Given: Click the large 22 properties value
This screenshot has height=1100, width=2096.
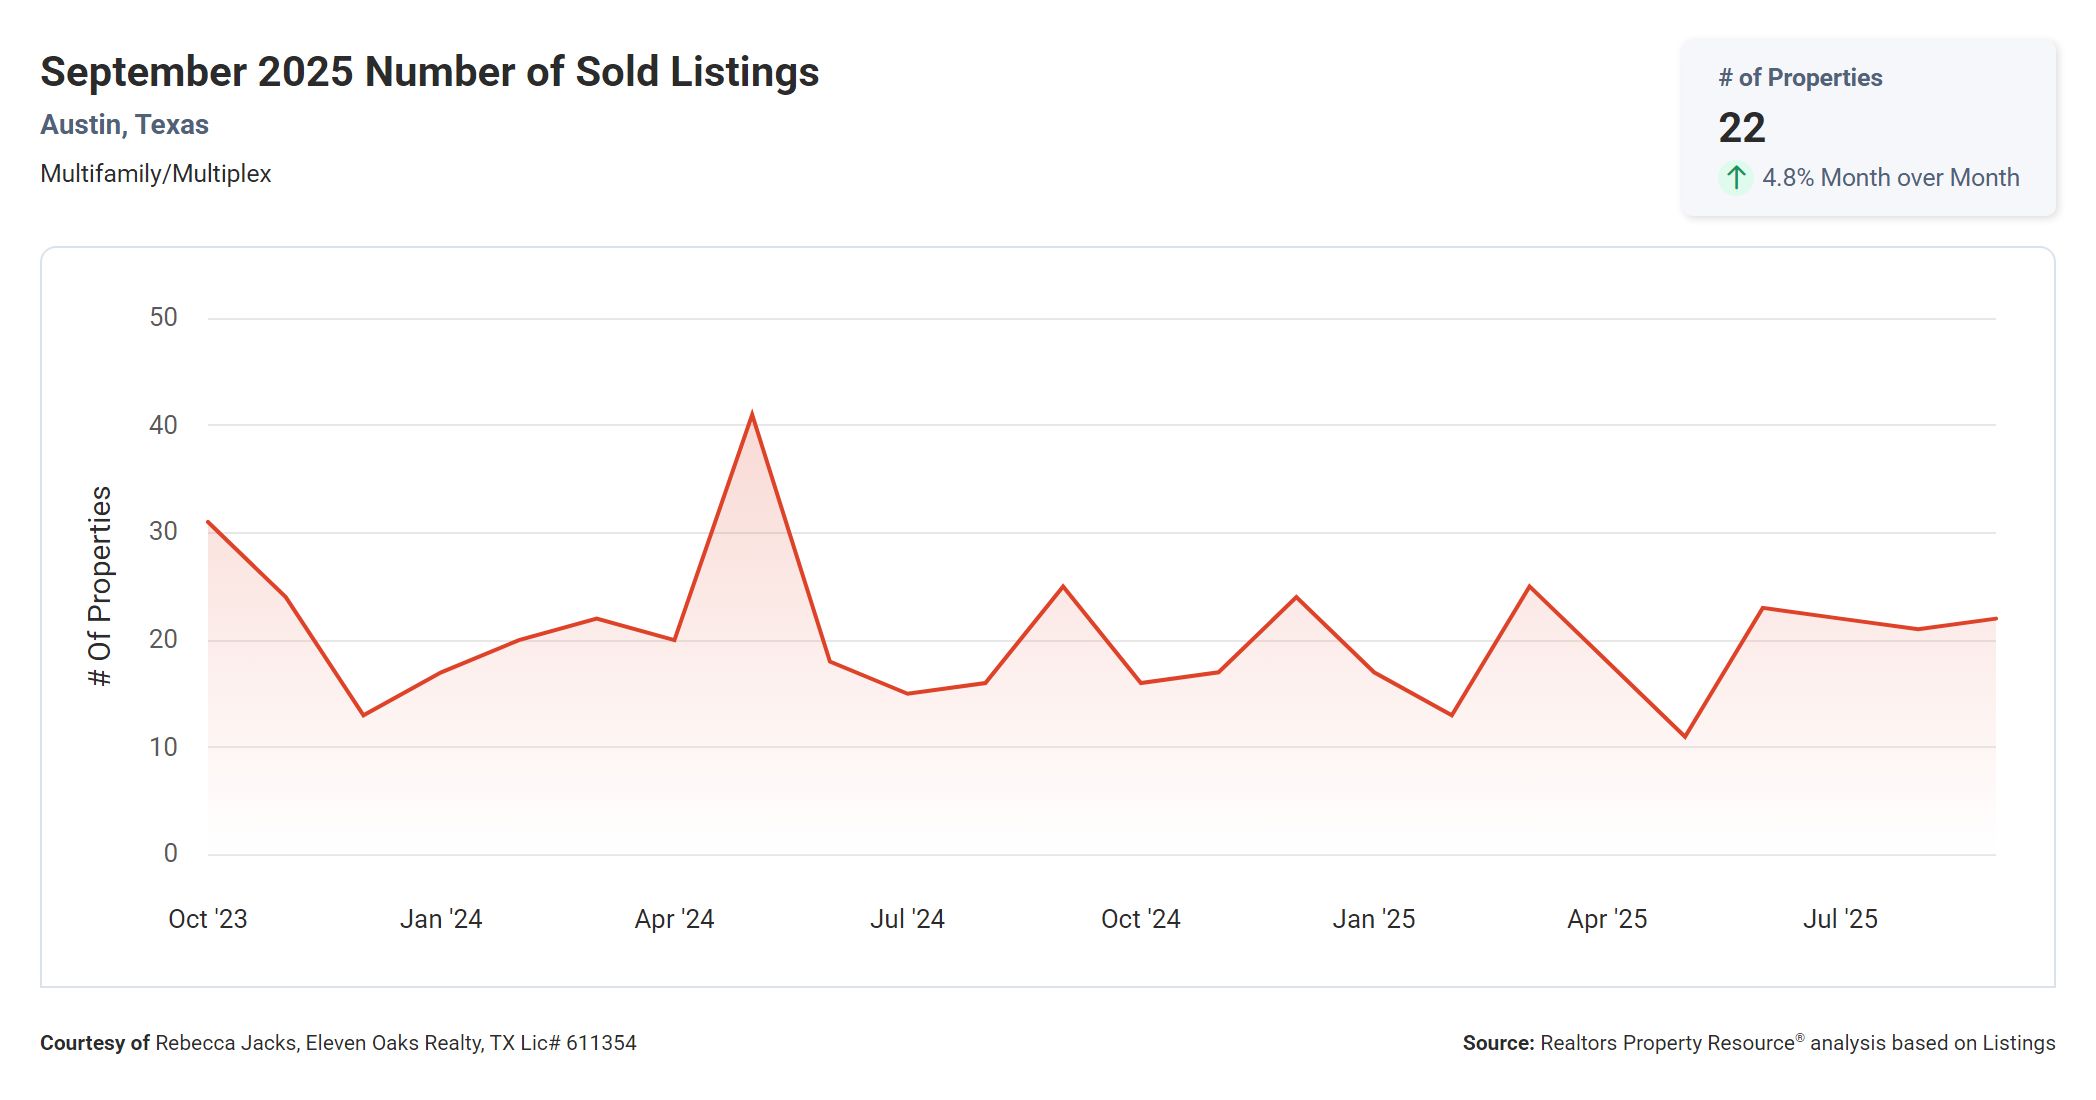Looking at the screenshot, I should 1741,128.
